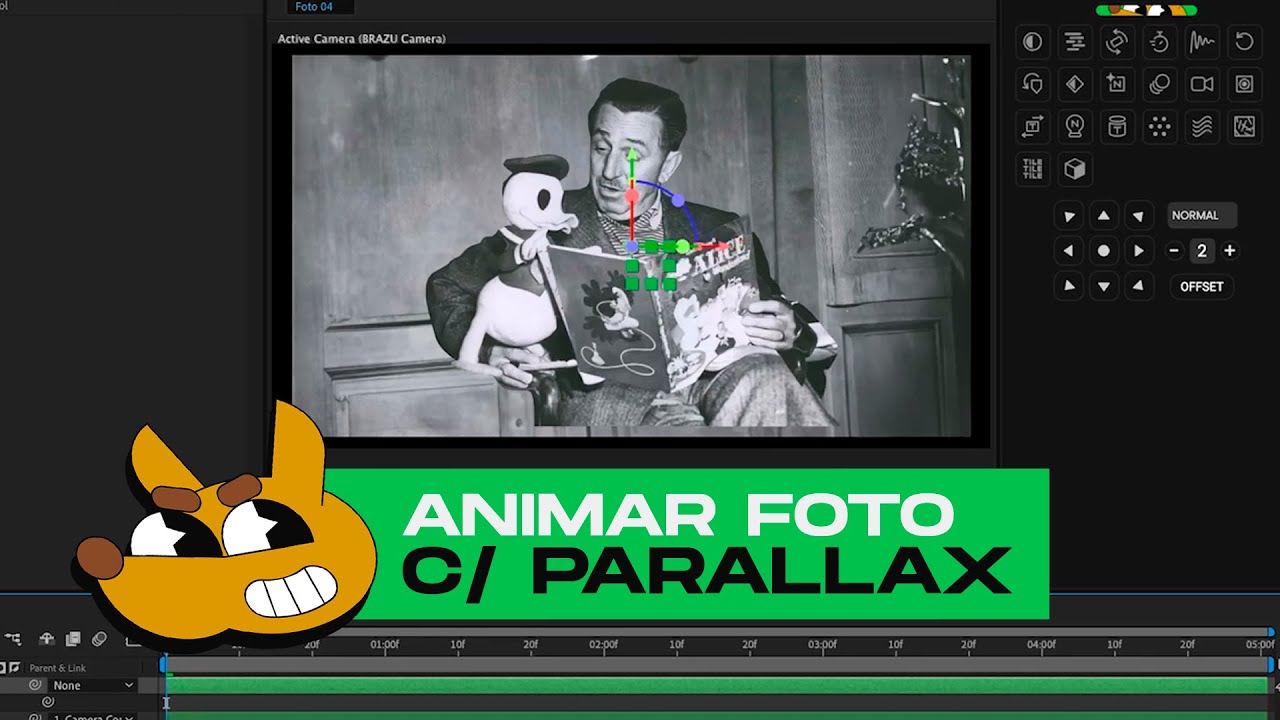Toggle the timeline motion blur switch
The image size is (1280, 720).
point(99,639)
